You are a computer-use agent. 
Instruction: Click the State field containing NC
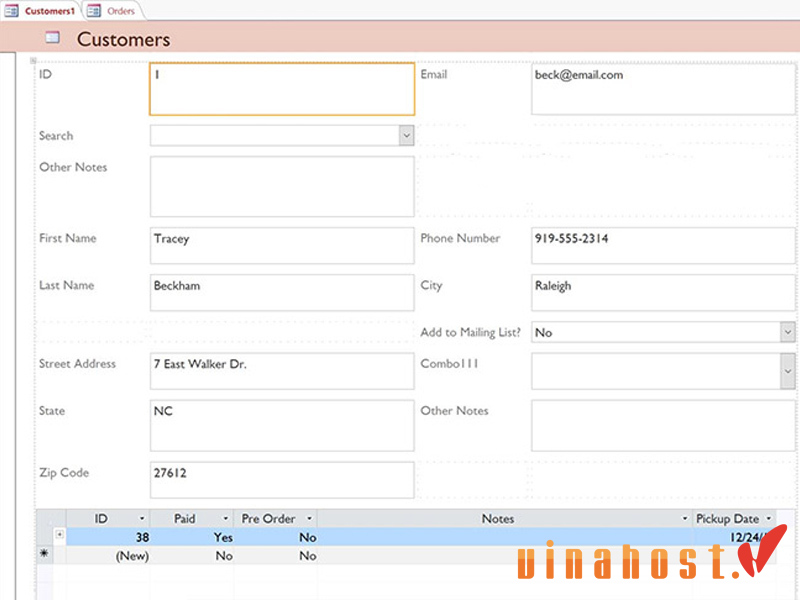tap(282, 425)
